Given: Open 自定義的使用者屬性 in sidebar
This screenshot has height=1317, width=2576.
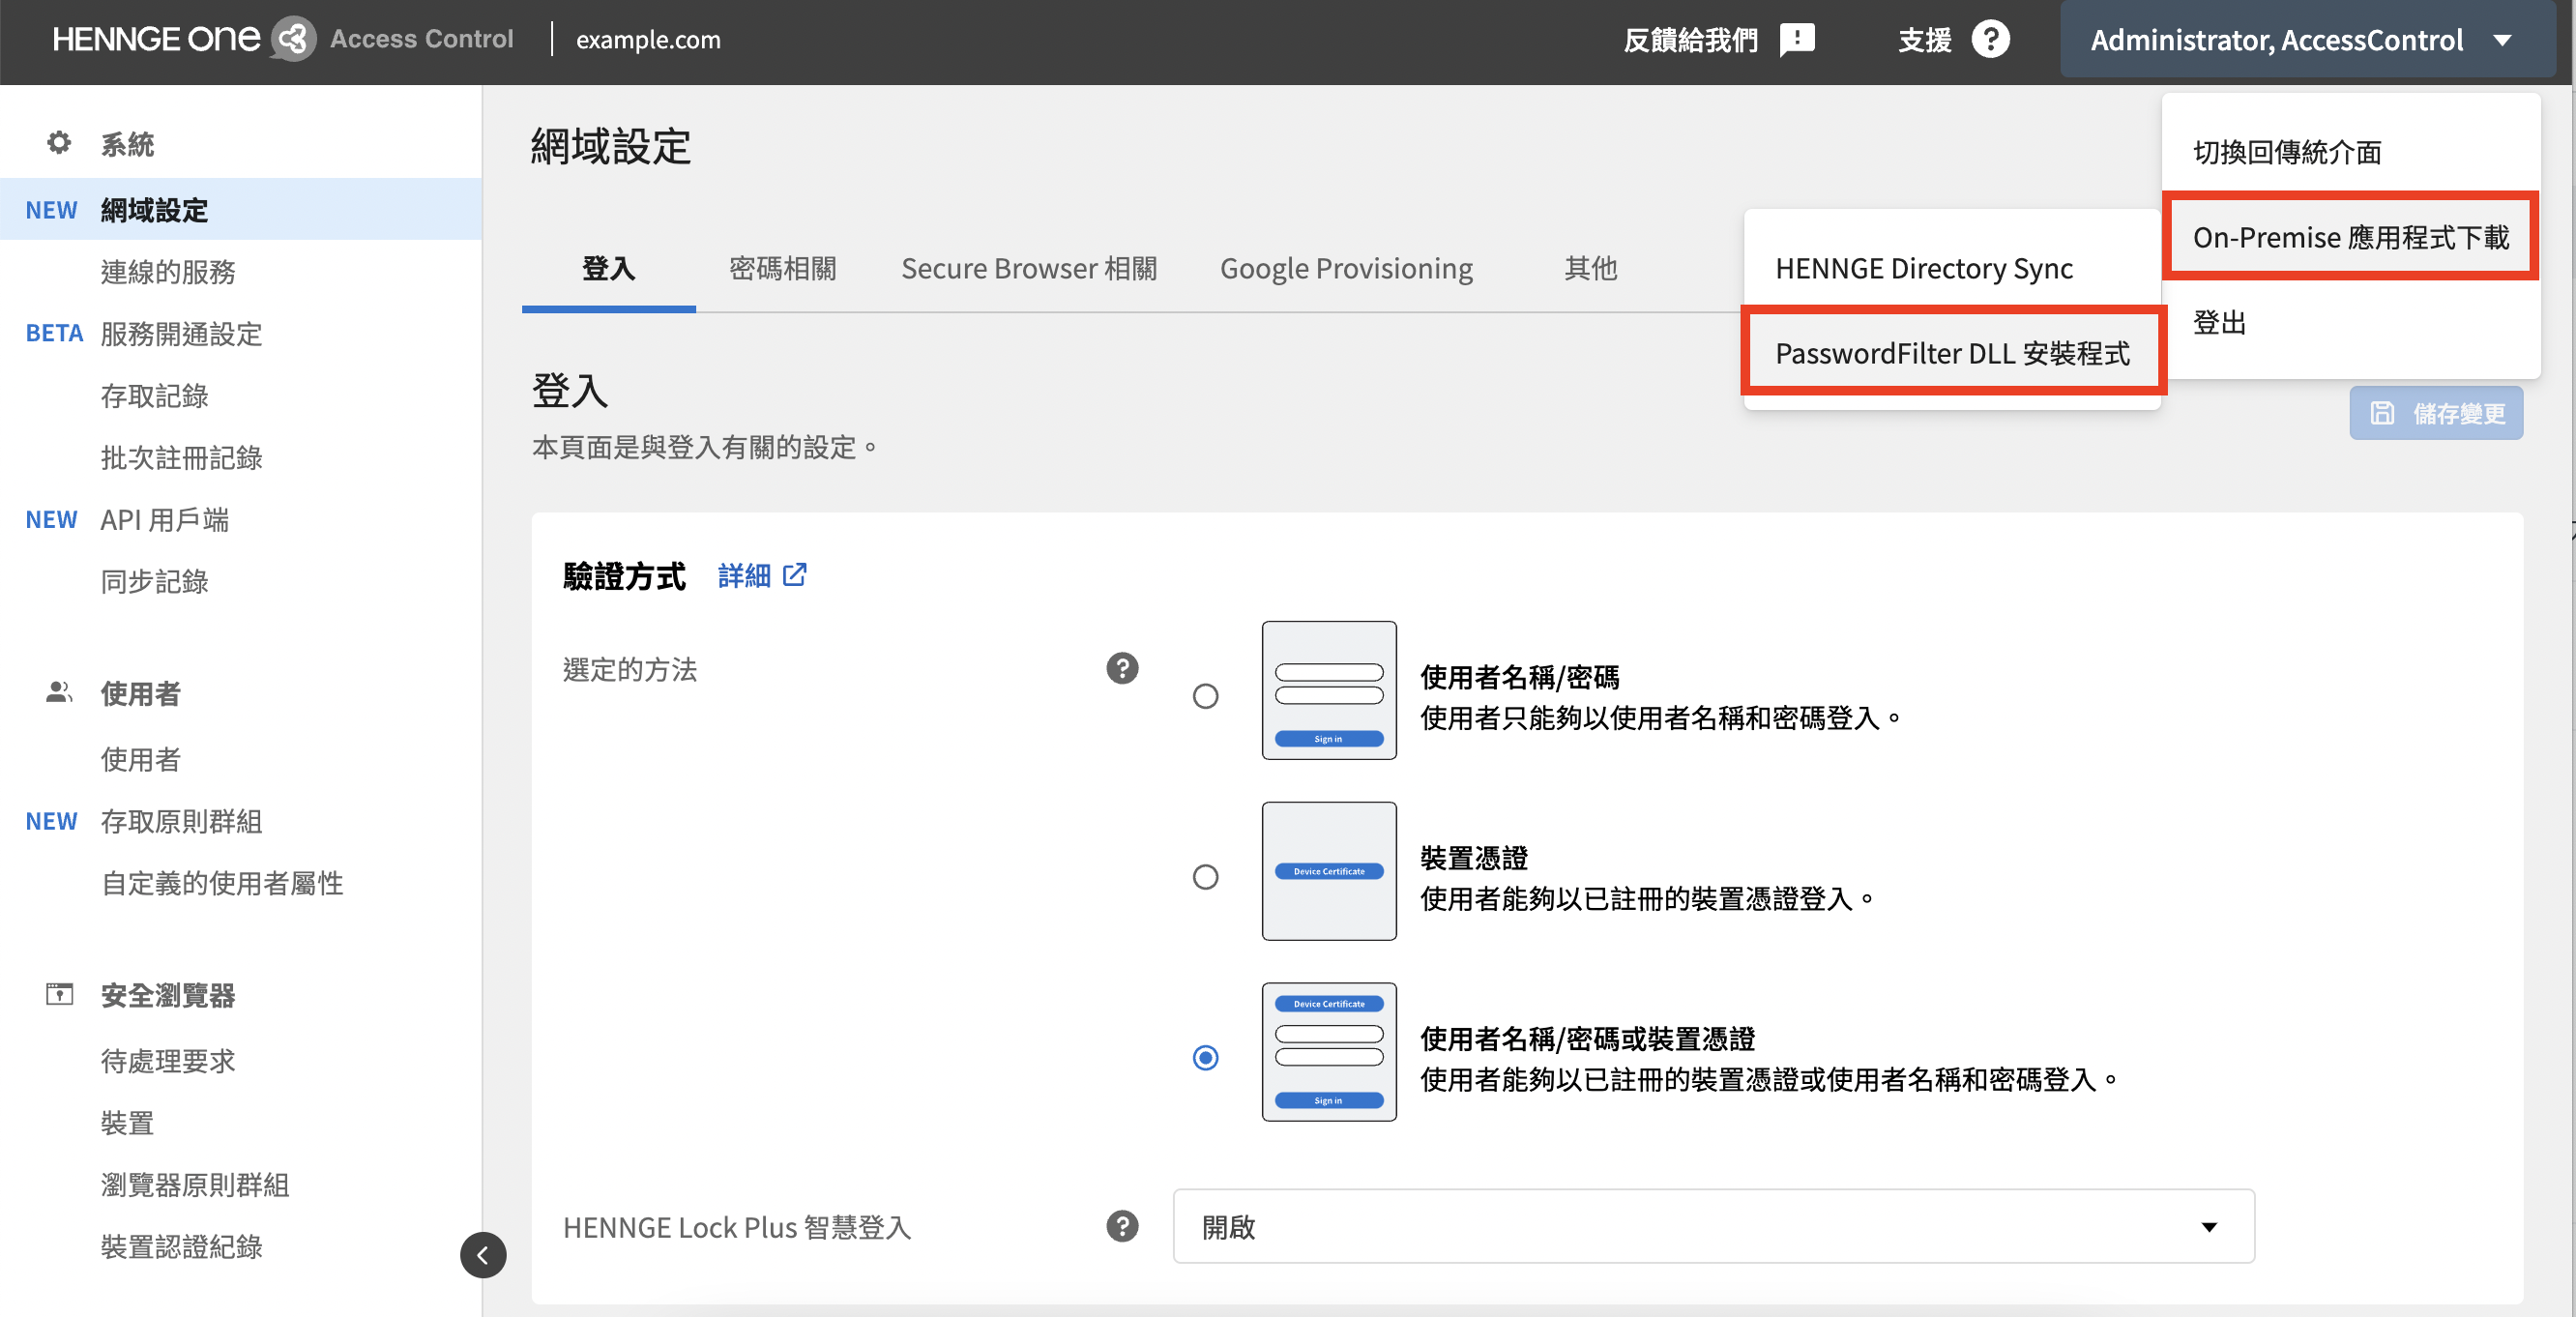Looking at the screenshot, I should click(222, 884).
